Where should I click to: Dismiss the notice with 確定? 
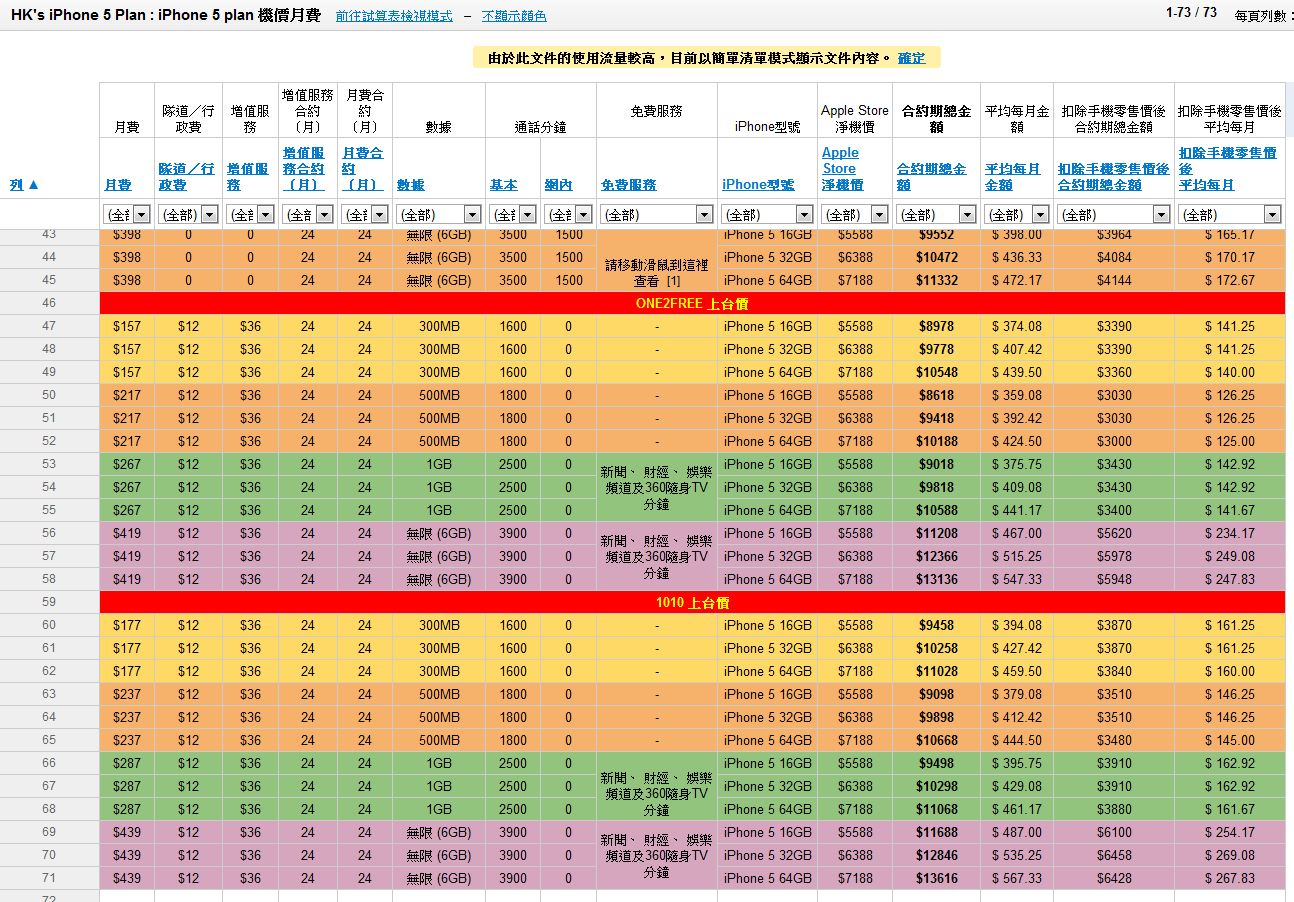click(911, 58)
